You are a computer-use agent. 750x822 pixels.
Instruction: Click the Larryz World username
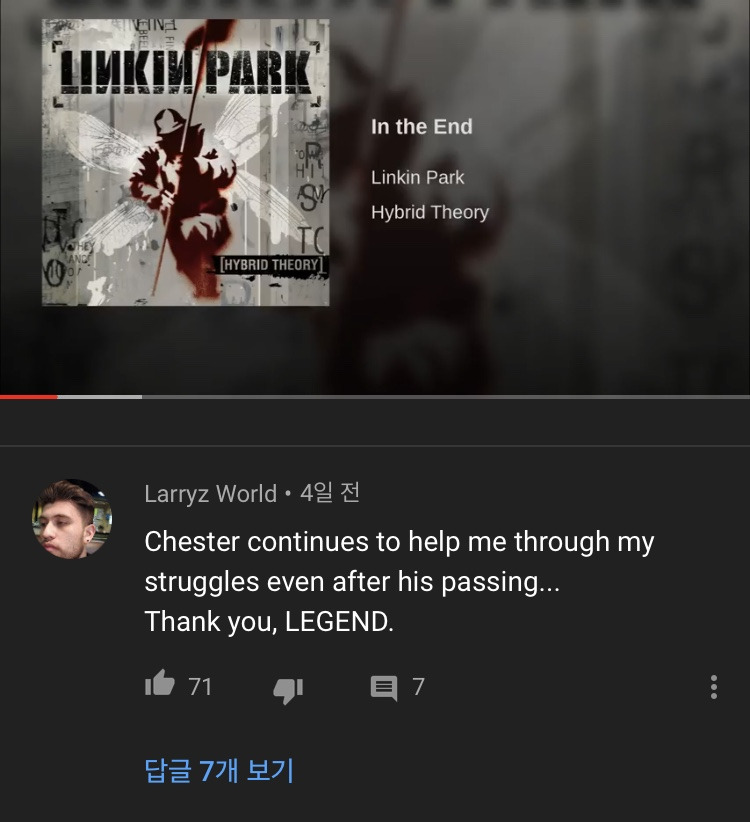point(210,494)
